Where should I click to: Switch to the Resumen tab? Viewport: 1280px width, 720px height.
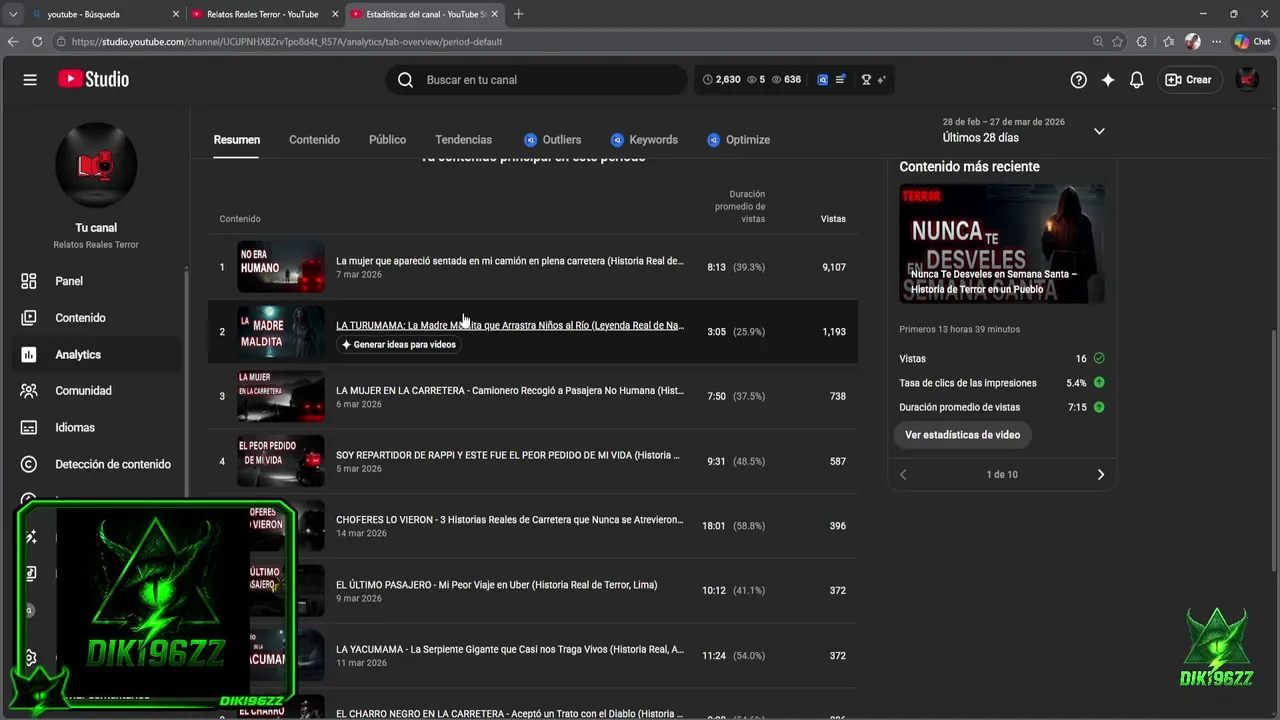pyautogui.click(x=237, y=140)
